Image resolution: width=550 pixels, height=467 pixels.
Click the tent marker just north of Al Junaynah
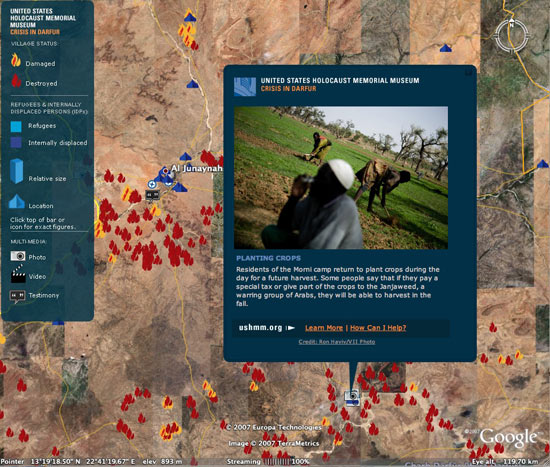(186, 156)
